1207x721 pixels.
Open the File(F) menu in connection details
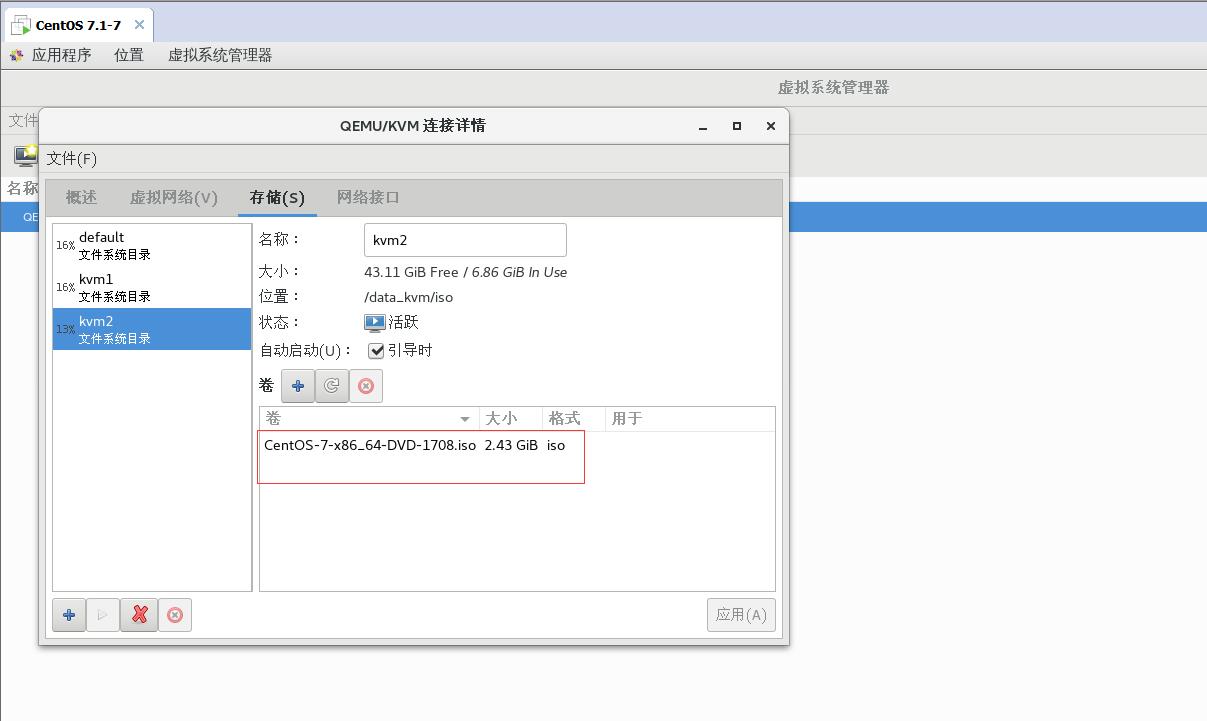click(72, 158)
